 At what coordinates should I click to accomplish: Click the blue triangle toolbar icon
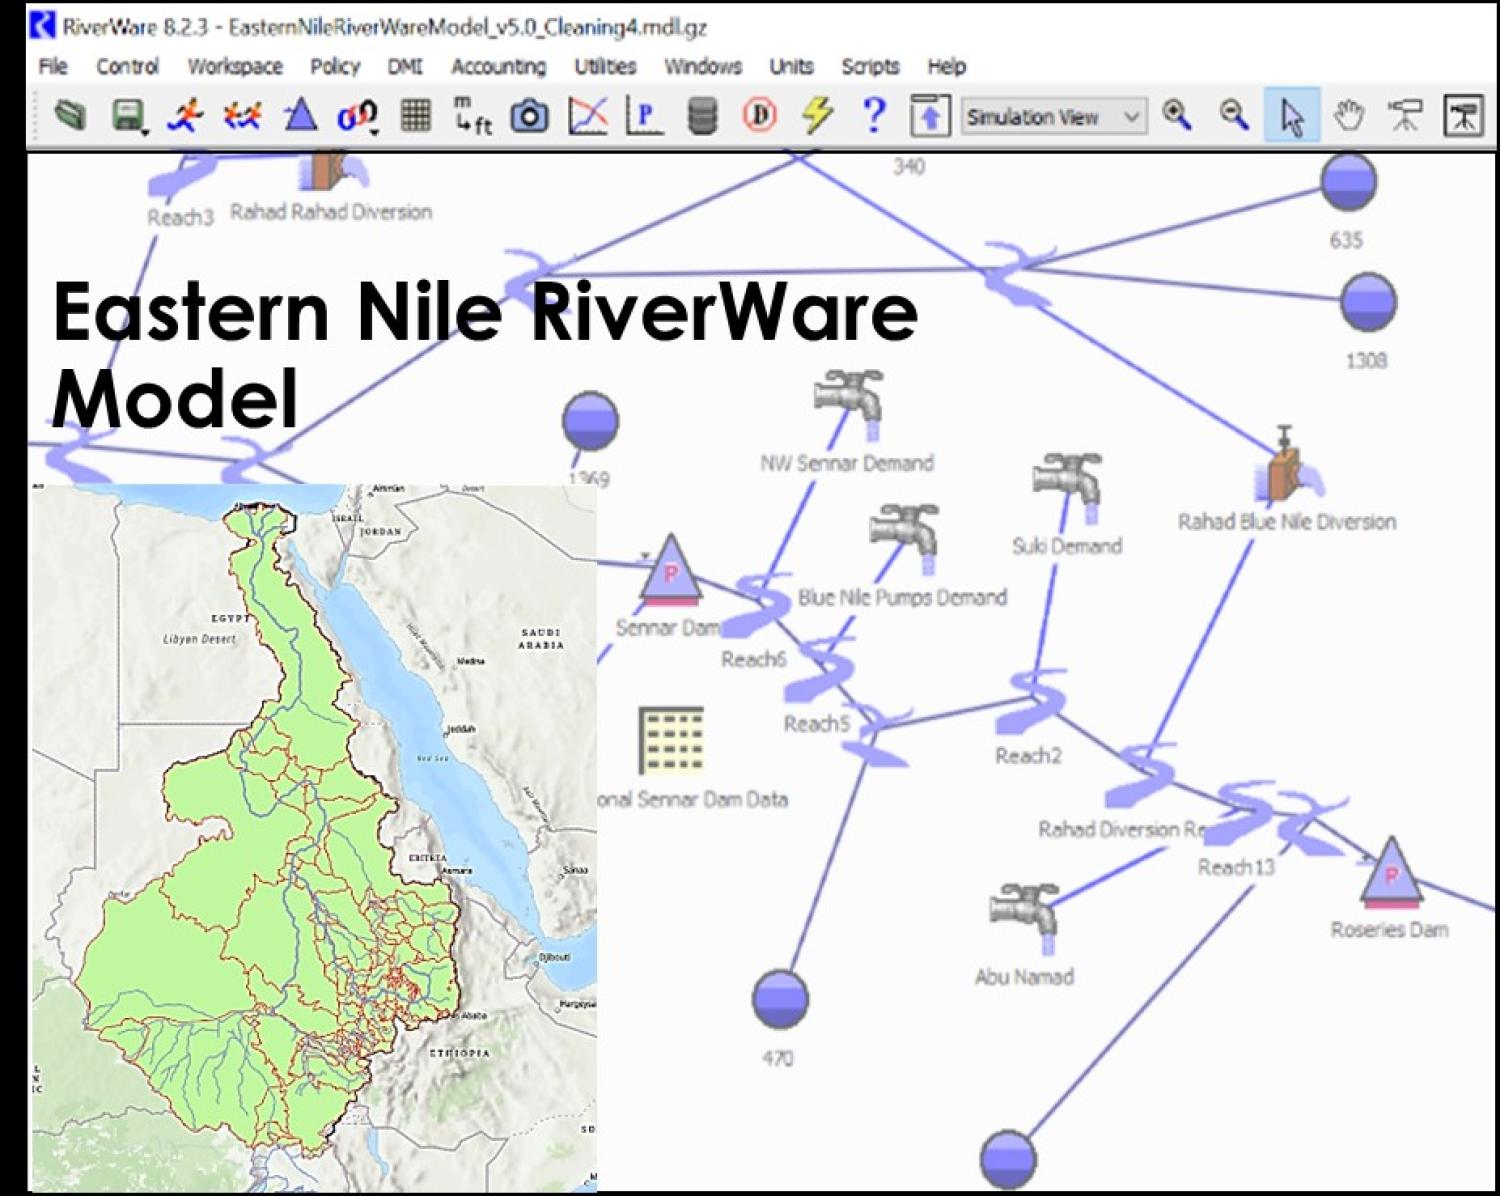click(x=300, y=116)
